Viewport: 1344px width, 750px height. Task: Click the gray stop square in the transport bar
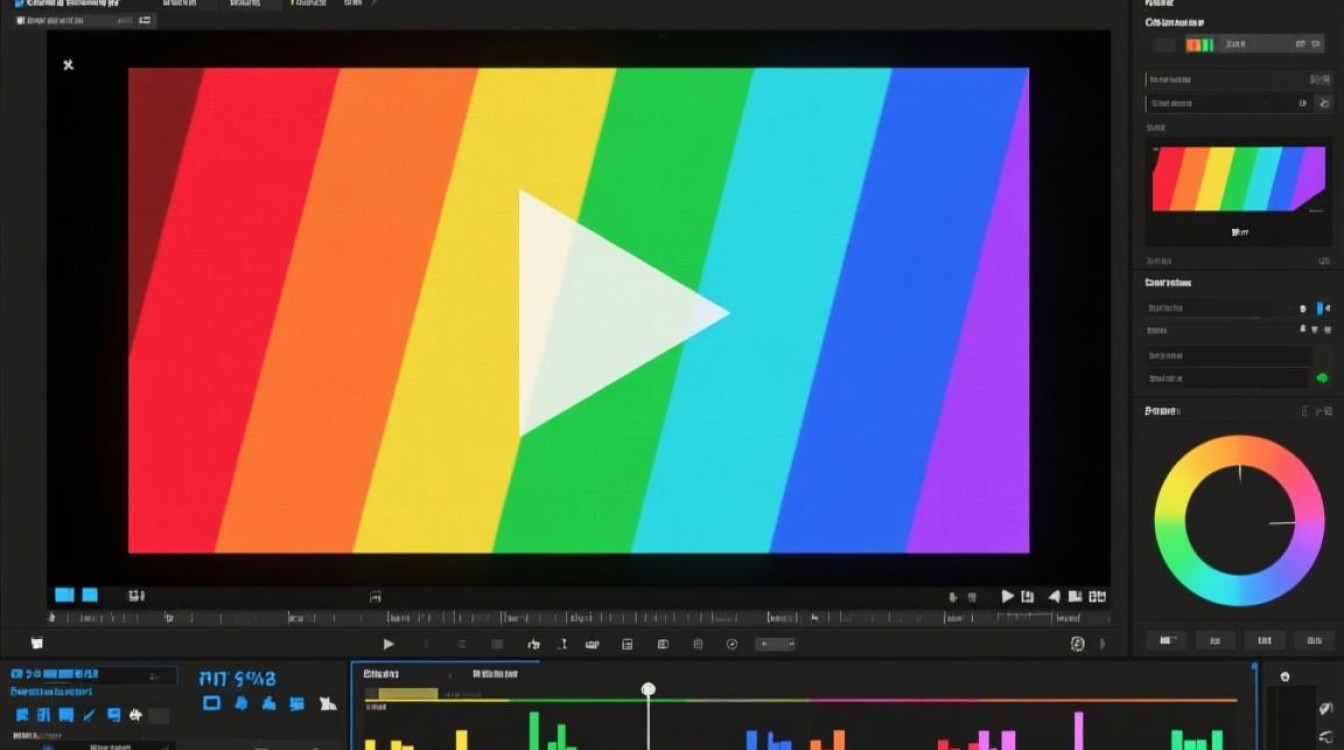coord(497,644)
